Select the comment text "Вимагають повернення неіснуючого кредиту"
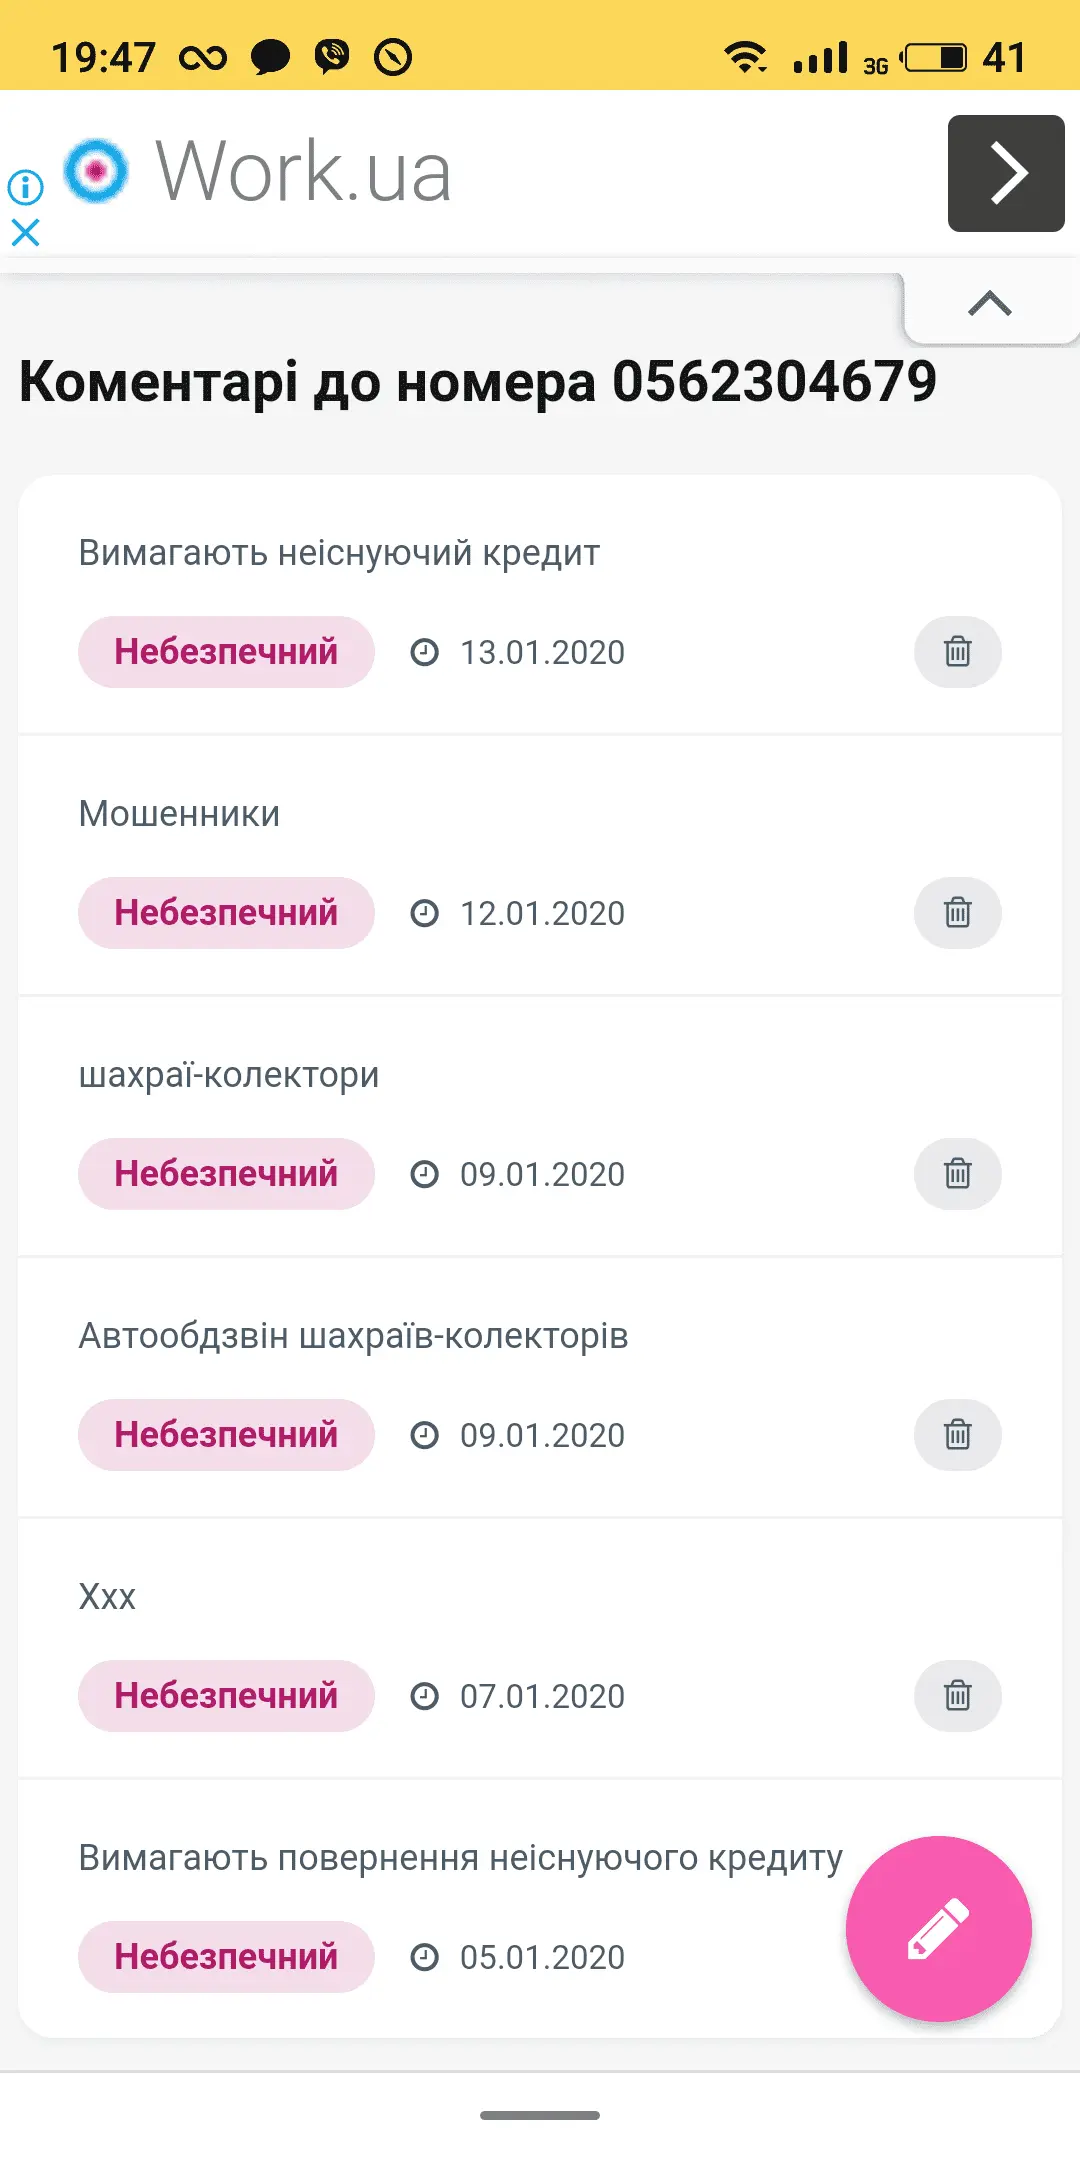The width and height of the screenshot is (1080, 2160). (460, 1858)
